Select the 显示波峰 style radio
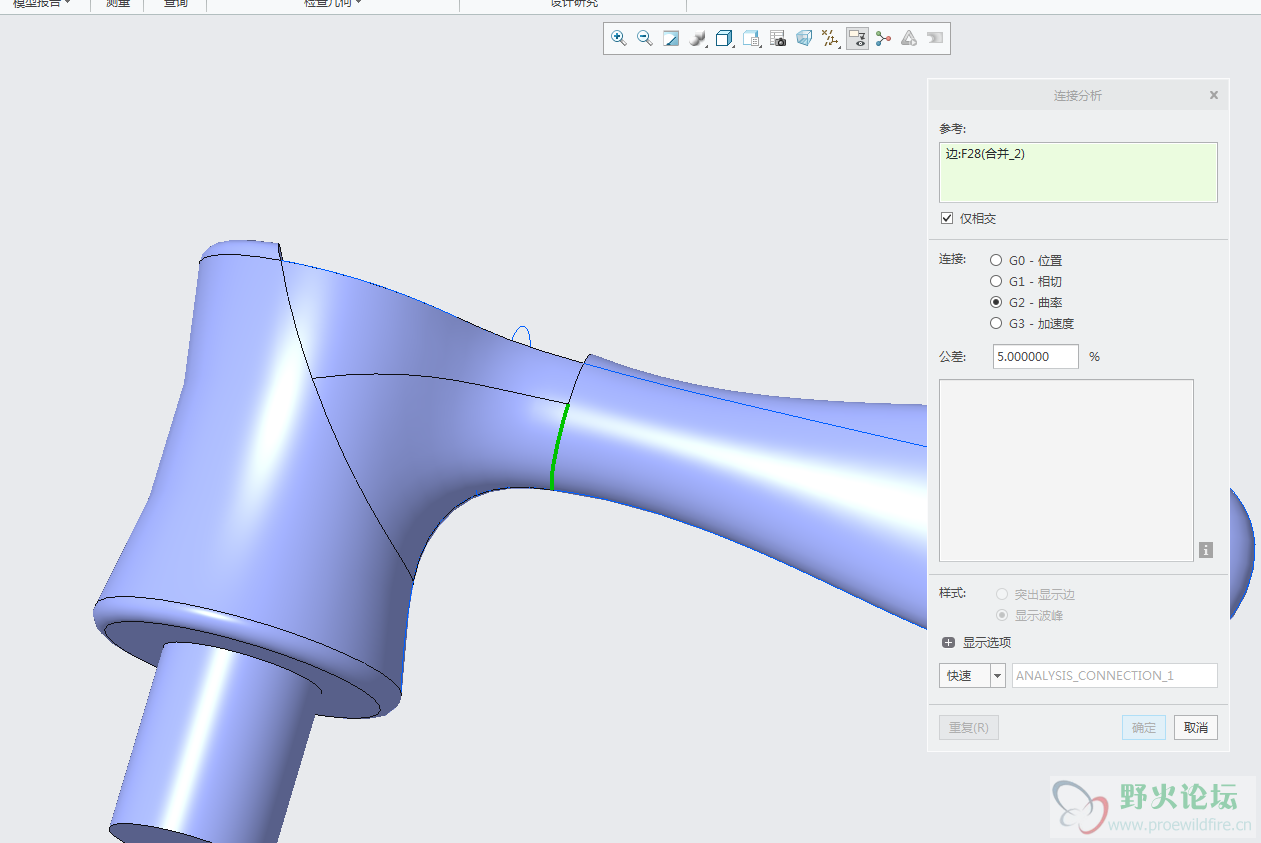Viewport: 1261px width, 843px height. tap(1002, 615)
